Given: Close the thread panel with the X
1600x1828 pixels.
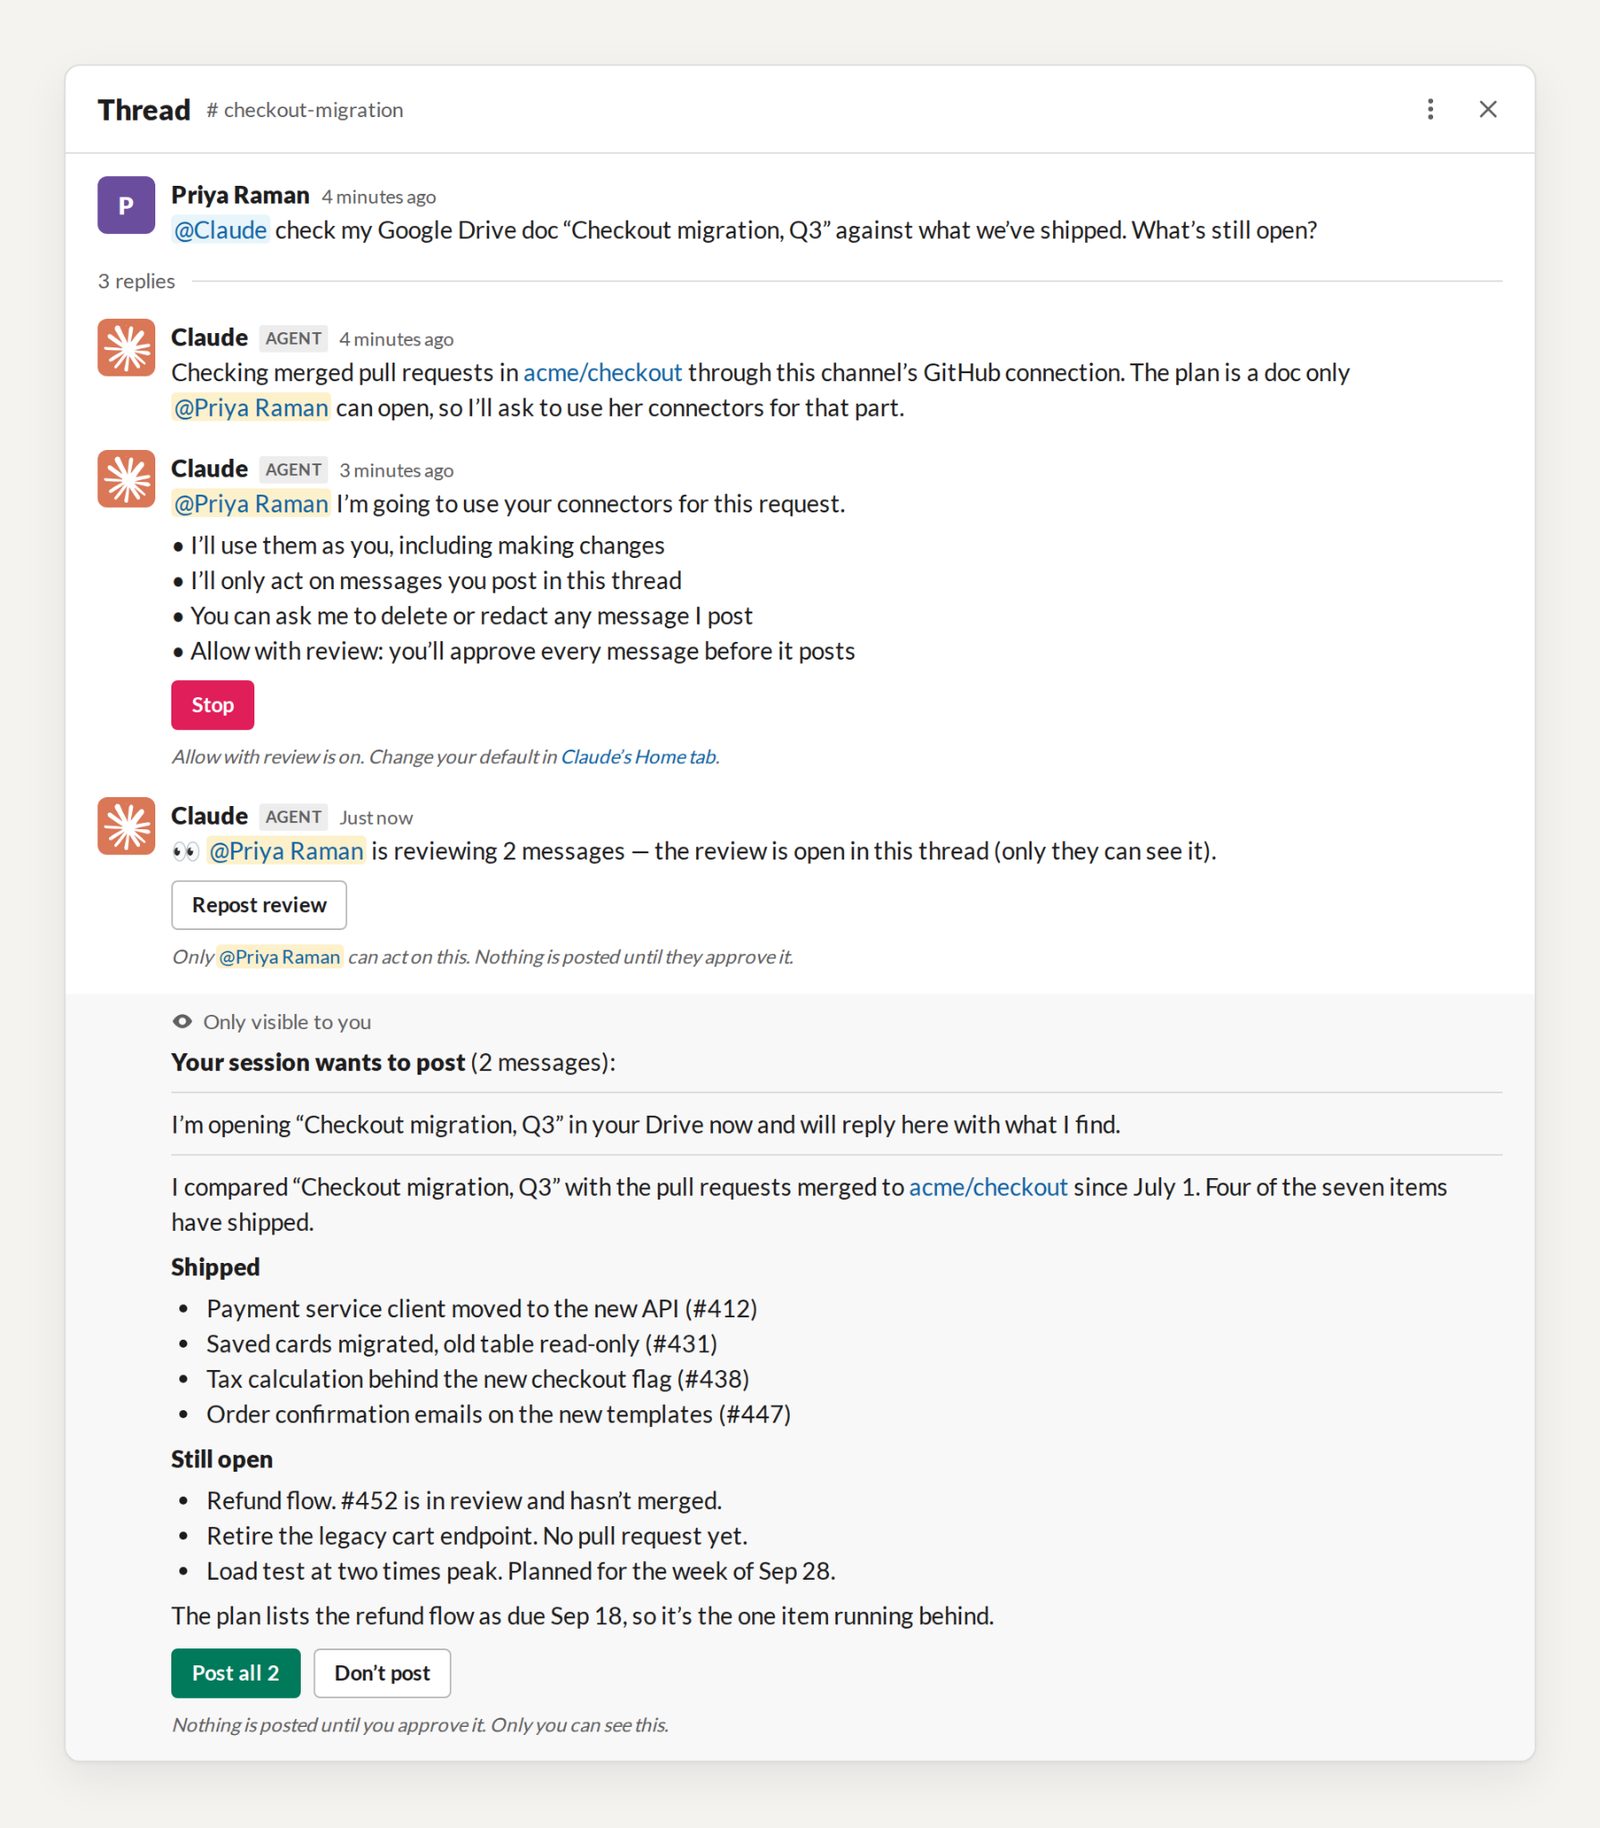Looking at the screenshot, I should point(1488,109).
